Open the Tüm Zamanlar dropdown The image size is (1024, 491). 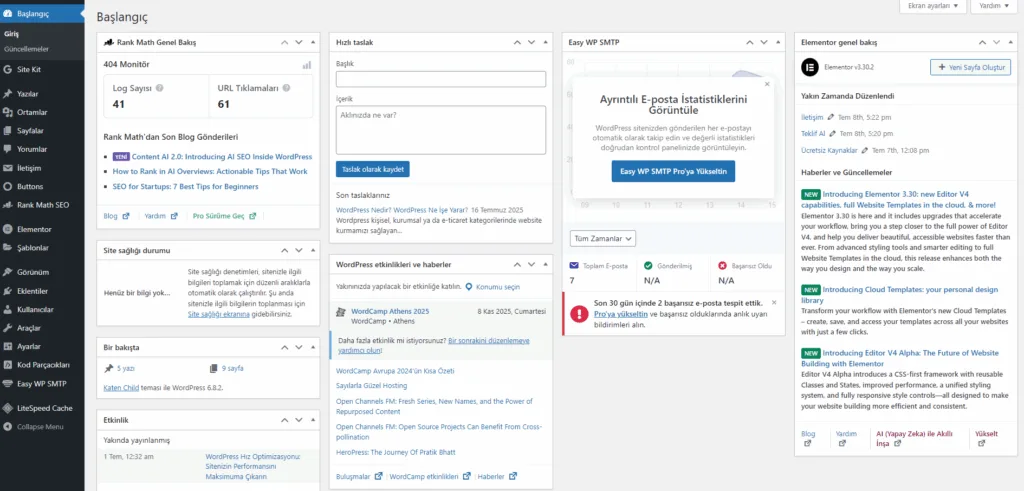[x=602, y=238]
